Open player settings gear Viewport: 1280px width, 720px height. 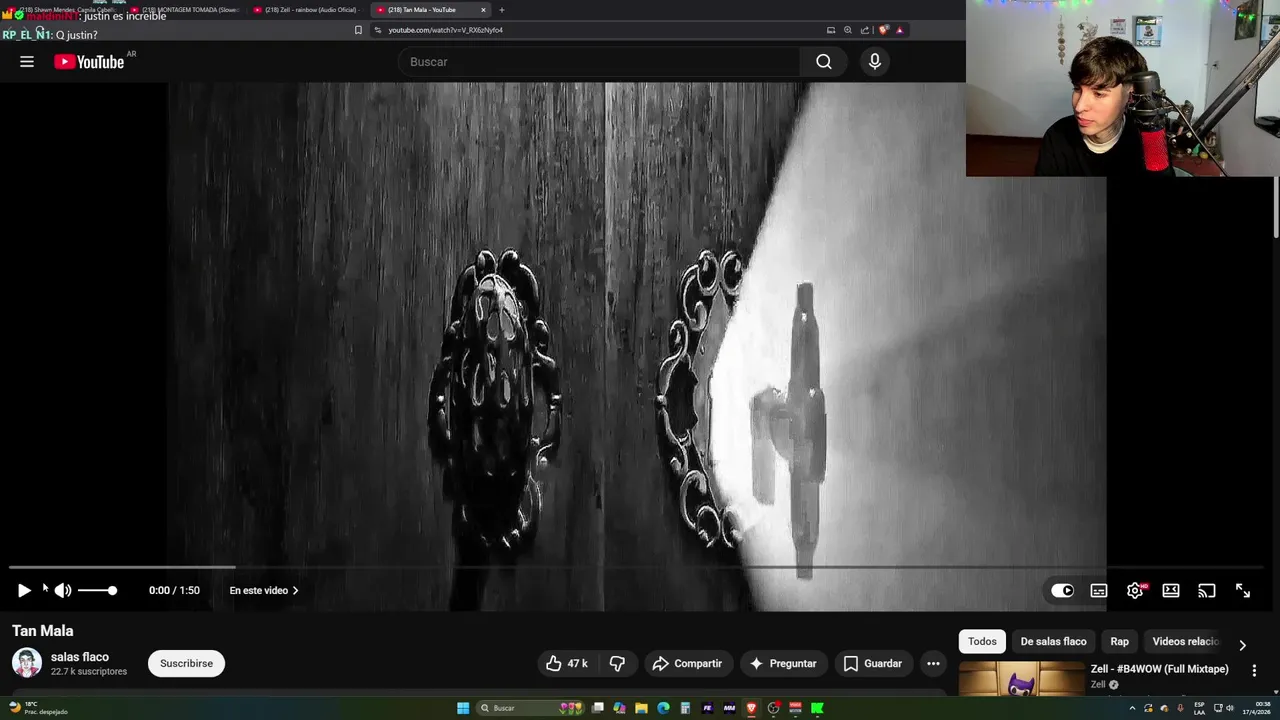(x=1135, y=590)
